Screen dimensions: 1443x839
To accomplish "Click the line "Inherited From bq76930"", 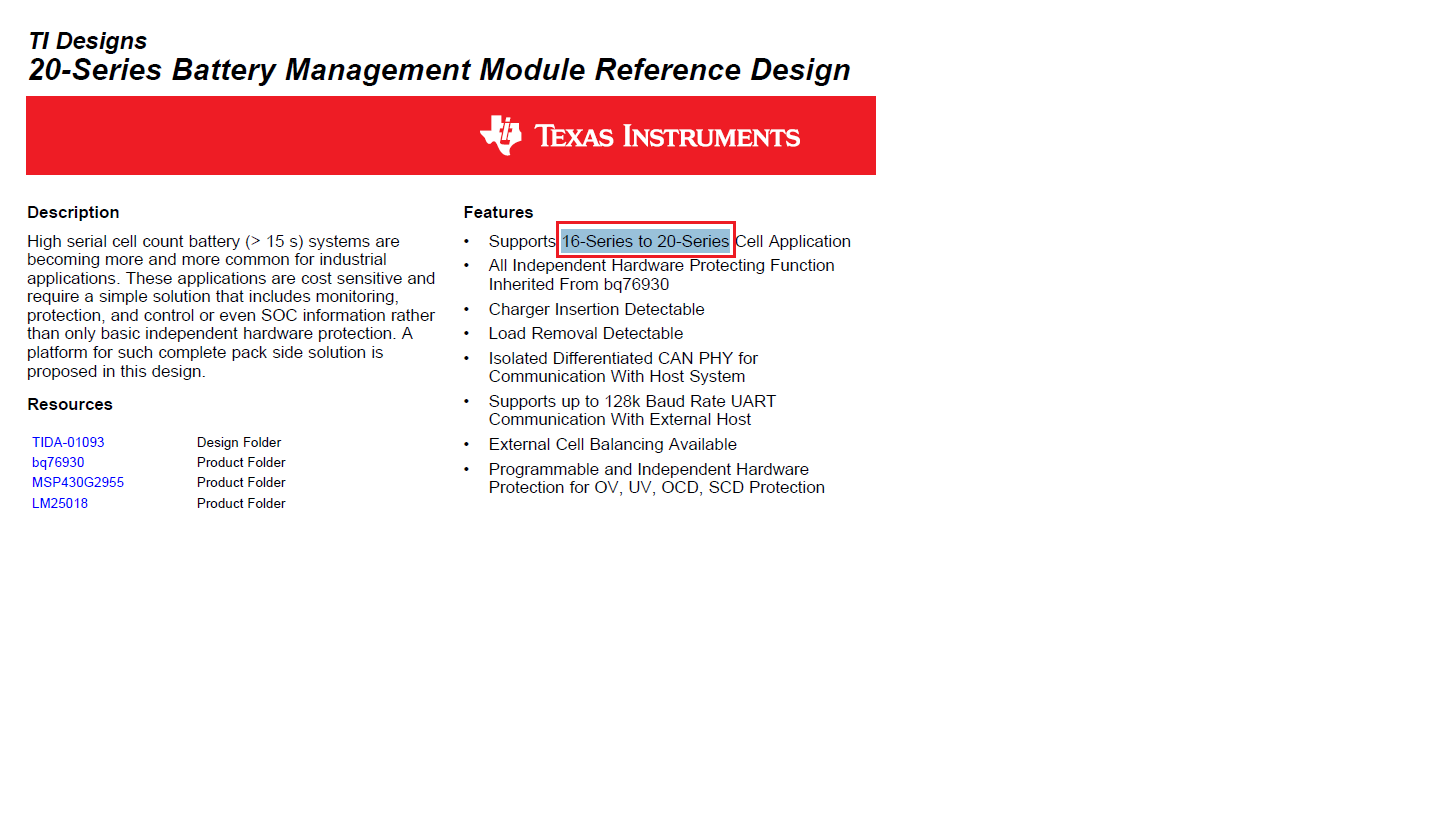I will coord(579,284).
